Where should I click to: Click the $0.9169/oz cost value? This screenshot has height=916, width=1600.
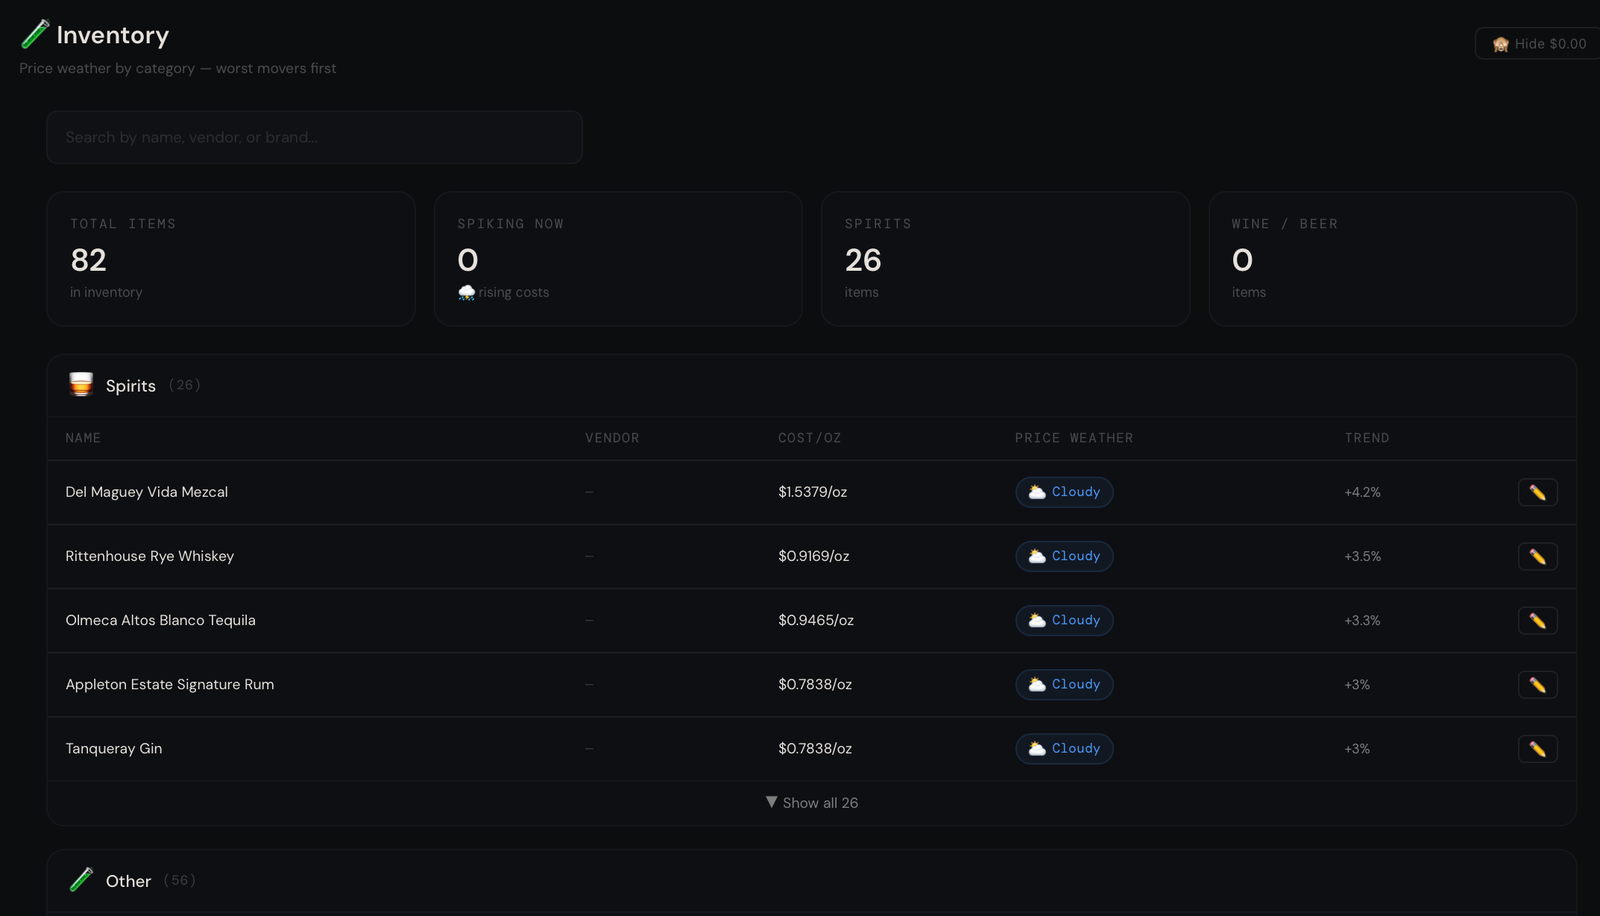coord(814,556)
